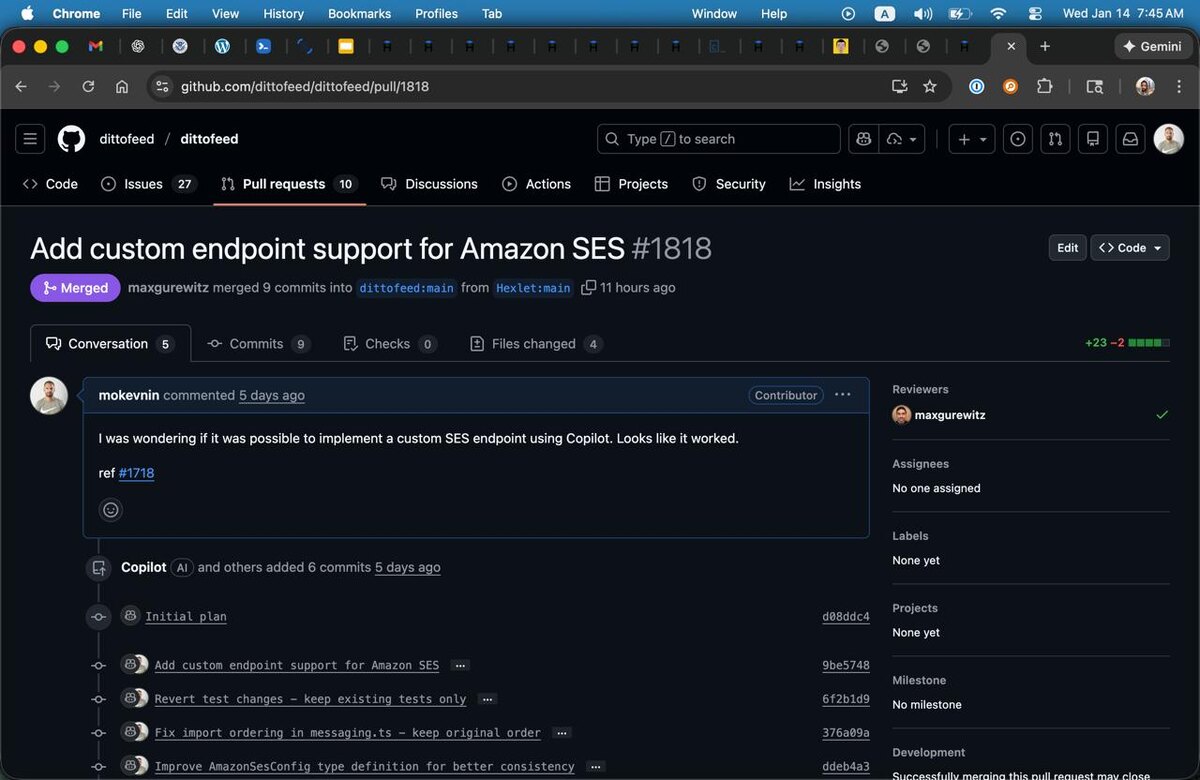Select the Conversation tab
Screen dimensions: 1200x780
pos(110,343)
